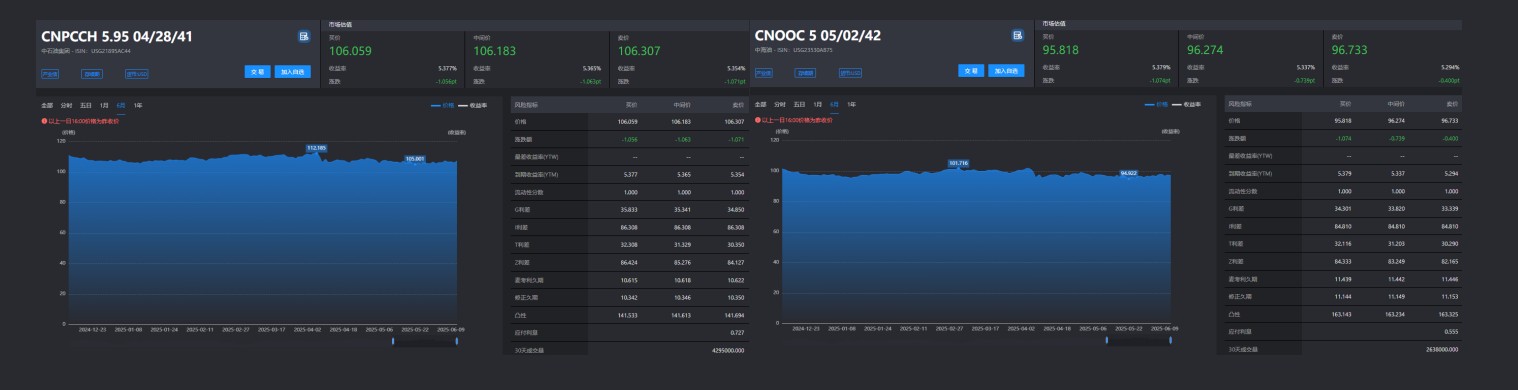Click the 112.185 peak label on CNPCCH chart
This screenshot has height=390, width=1518.
(316, 147)
